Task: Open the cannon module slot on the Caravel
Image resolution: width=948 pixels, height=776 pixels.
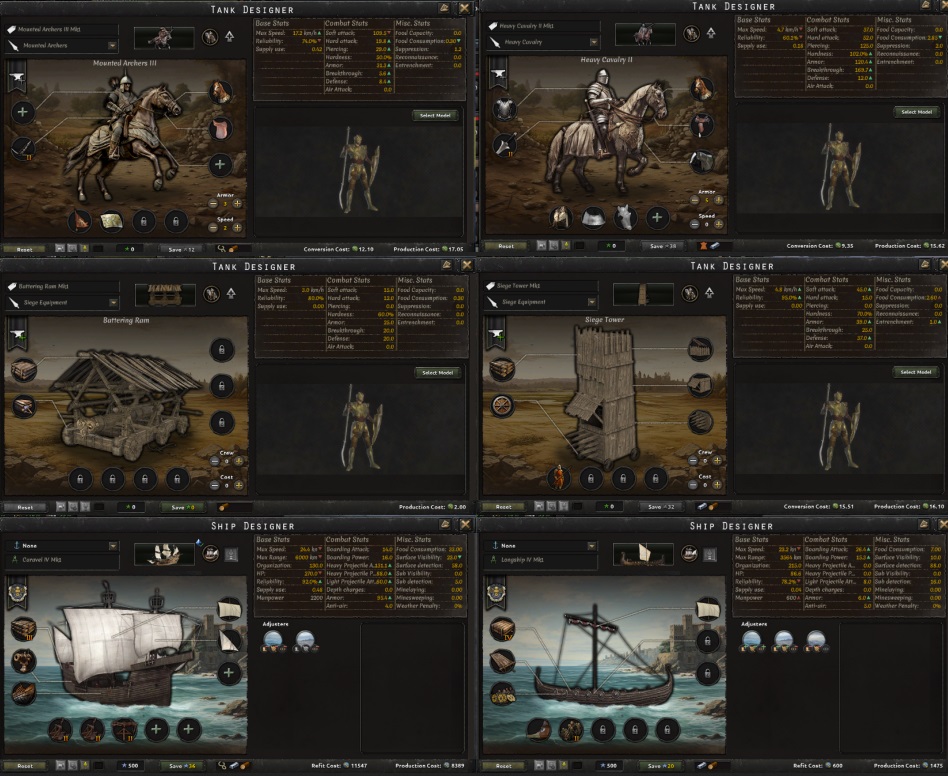Action: pos(23,661)
